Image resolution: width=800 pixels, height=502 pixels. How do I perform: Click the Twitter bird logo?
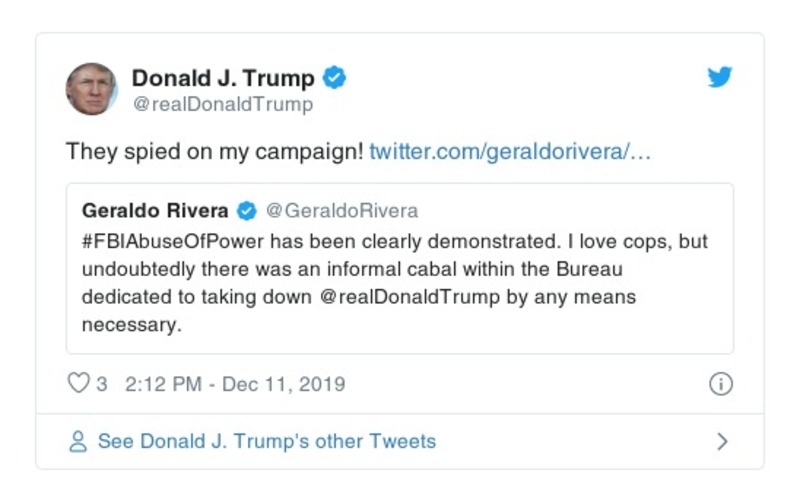pos(720,78)
